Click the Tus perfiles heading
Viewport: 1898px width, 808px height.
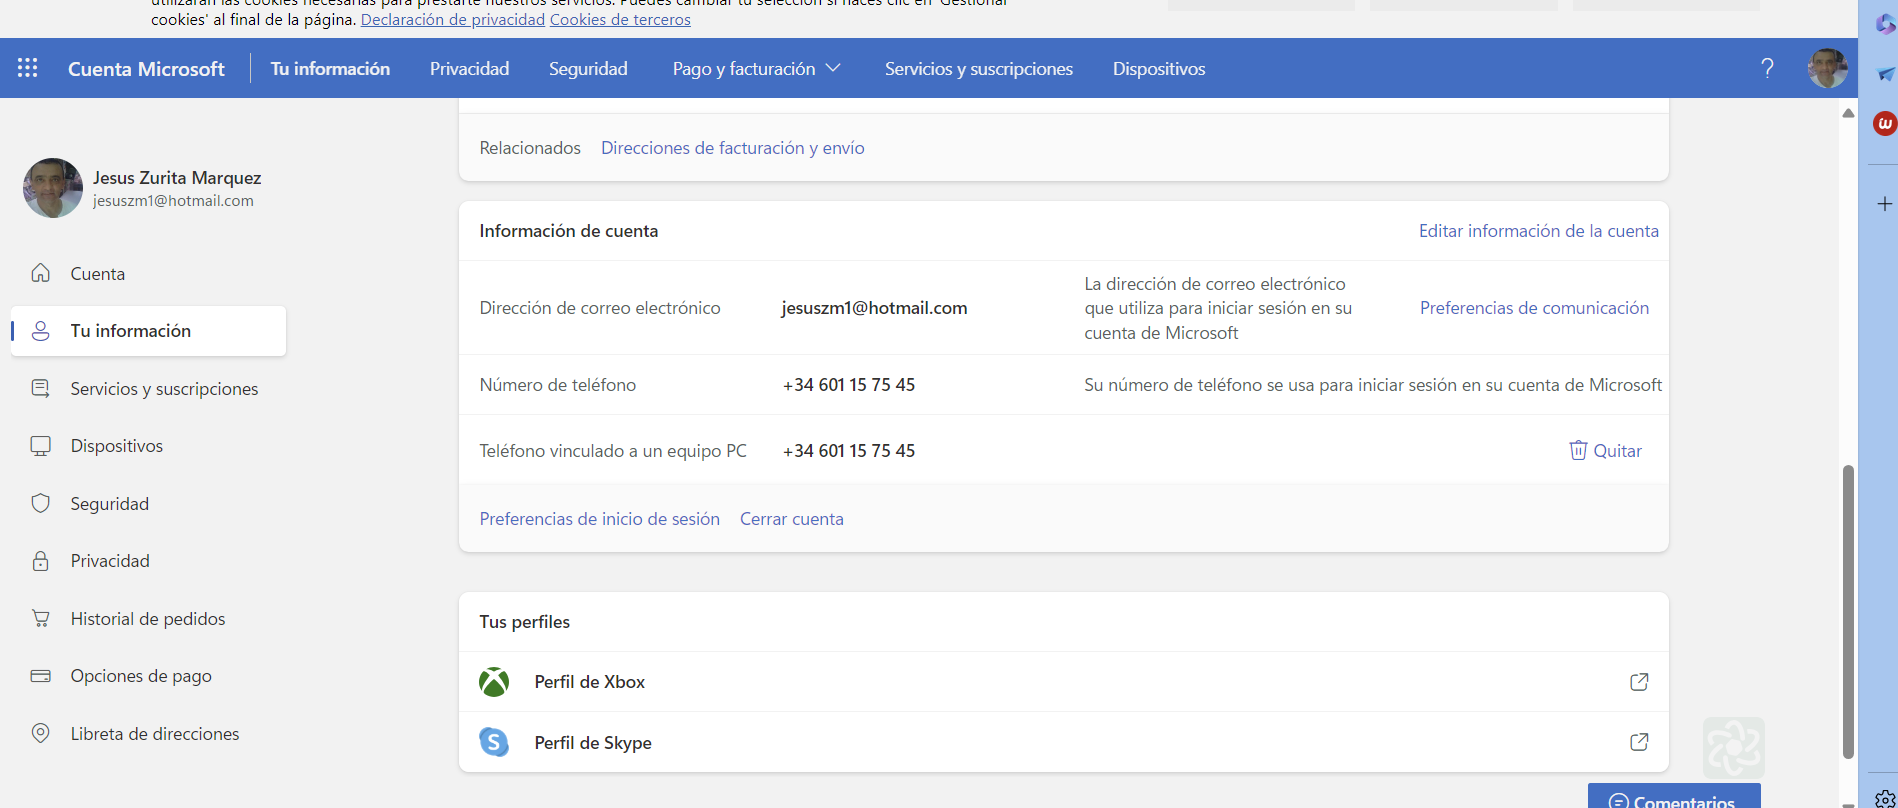tap(524, 622)
